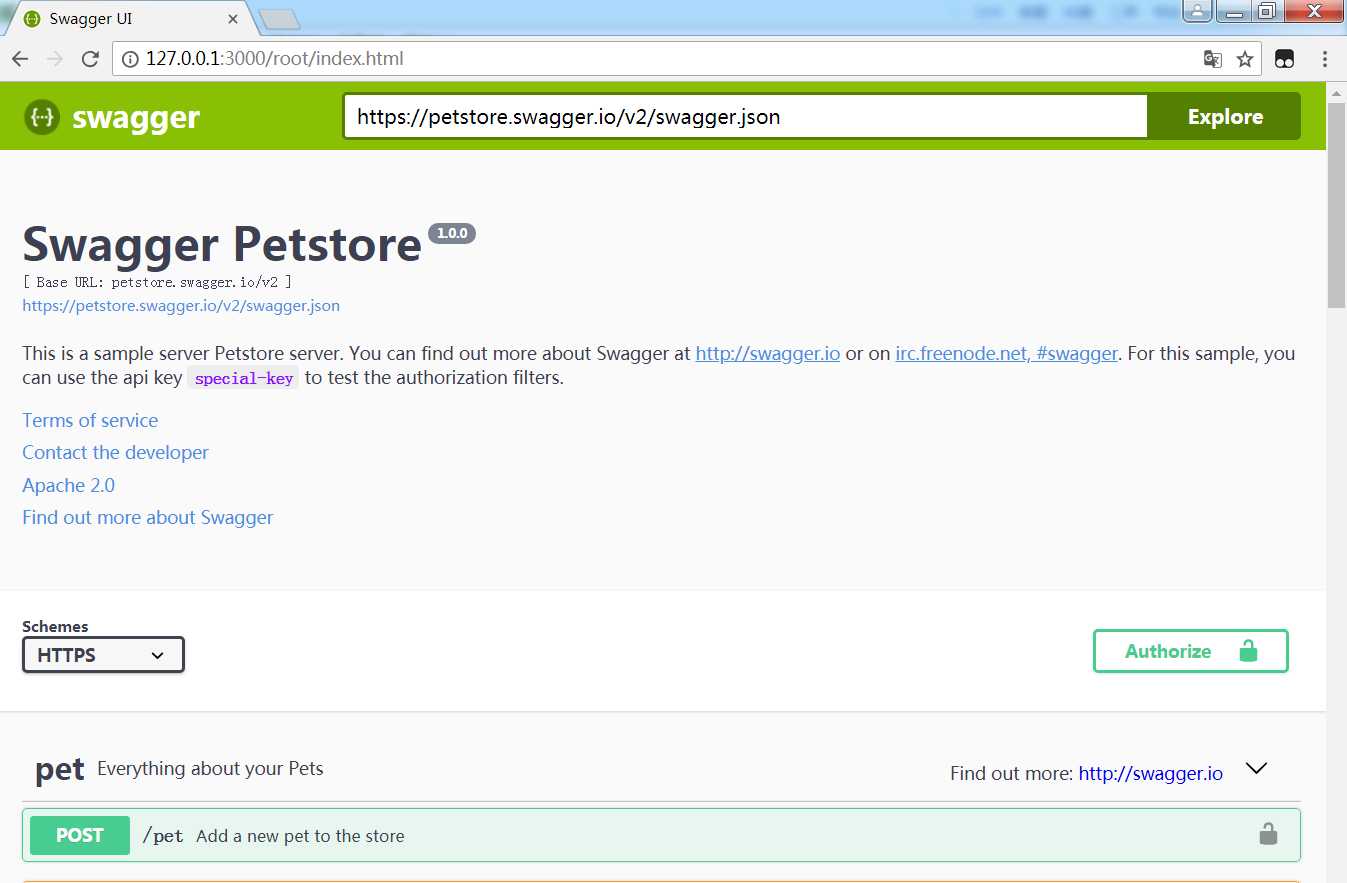Viewport: 1347px width, 883px height.
Task: Click the browser forward arrow
Action: tap(55, 59)
